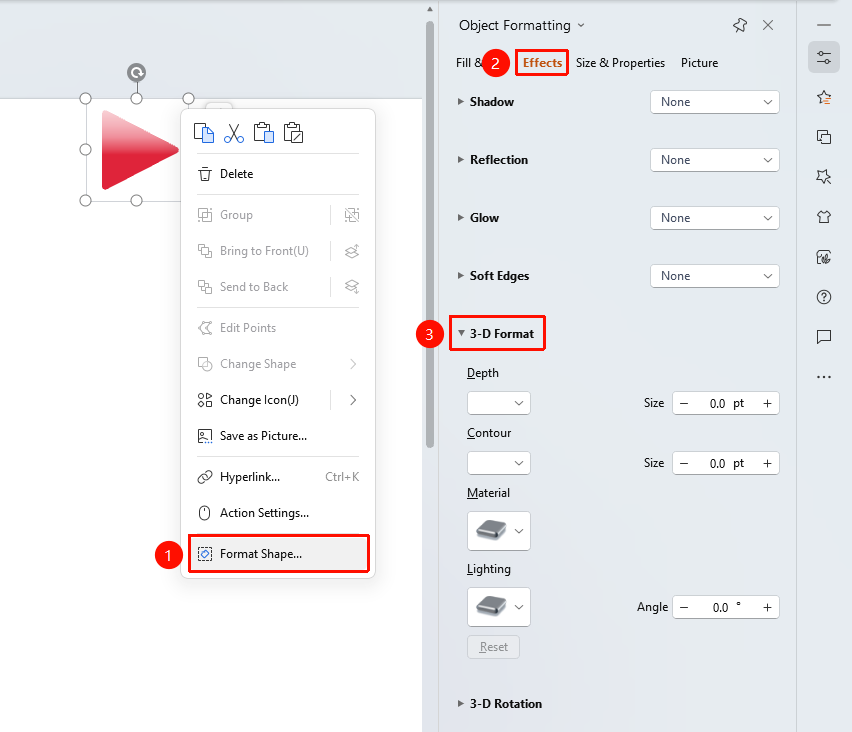
Task: Increase the Depth size value
Action: point(767,403)
